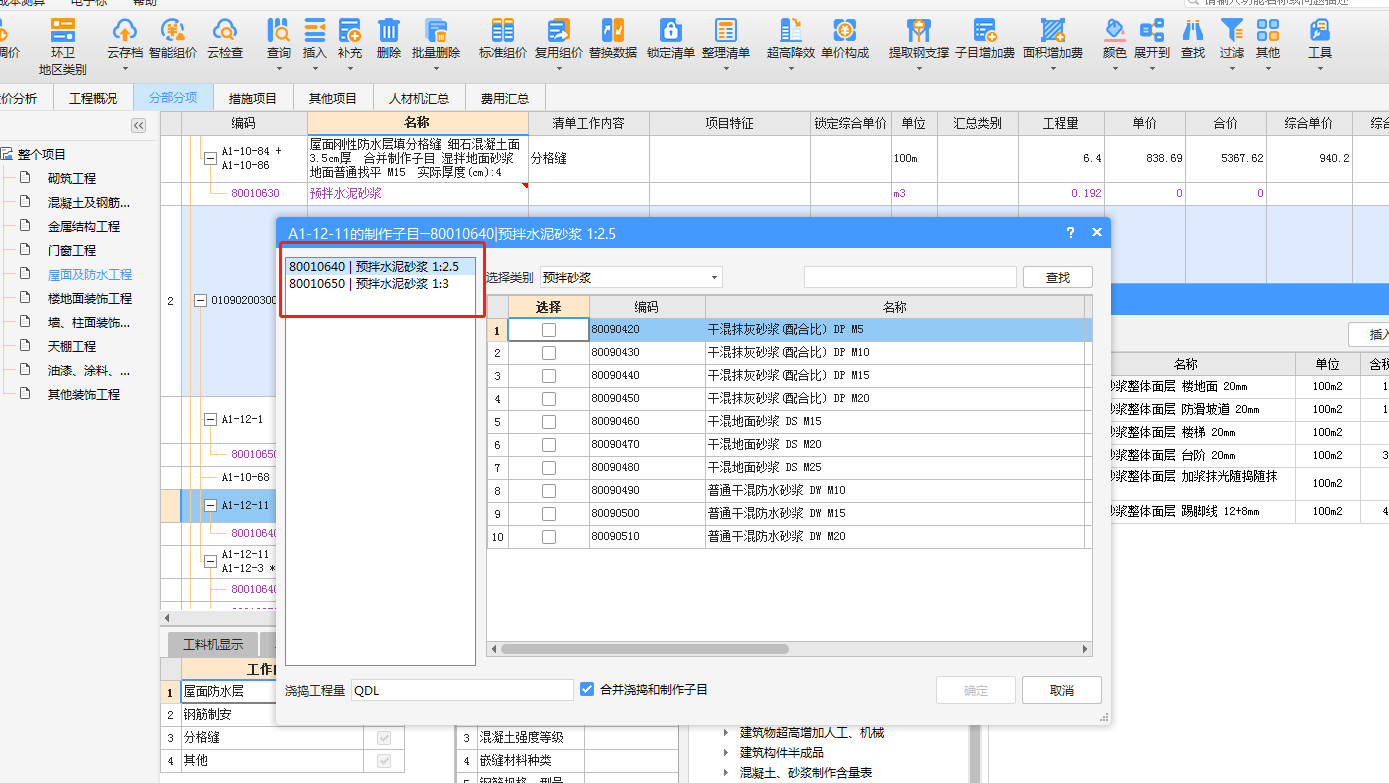Click the 超高降效 icon
Image resolution: width=1389 pixels, height=783 pixels.
coord(791,31)
